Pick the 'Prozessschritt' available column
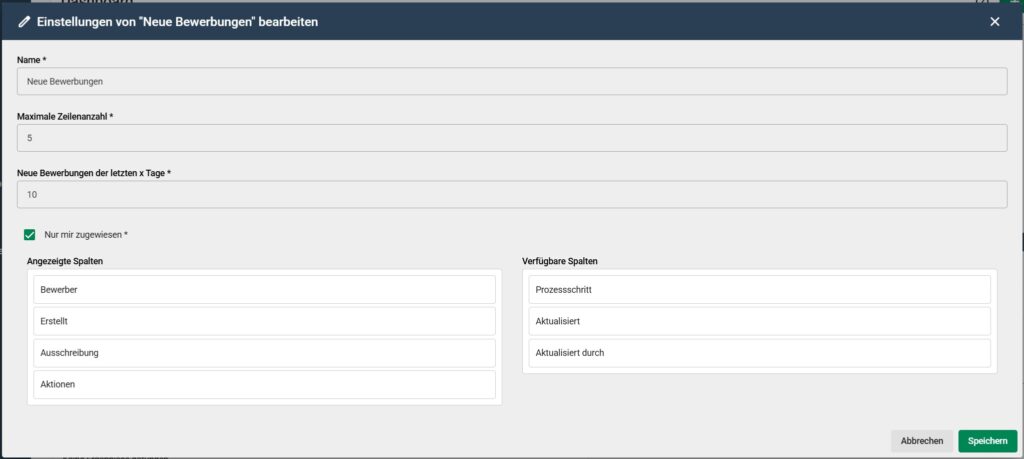The image size is (1024, 459). pos(760,289)
